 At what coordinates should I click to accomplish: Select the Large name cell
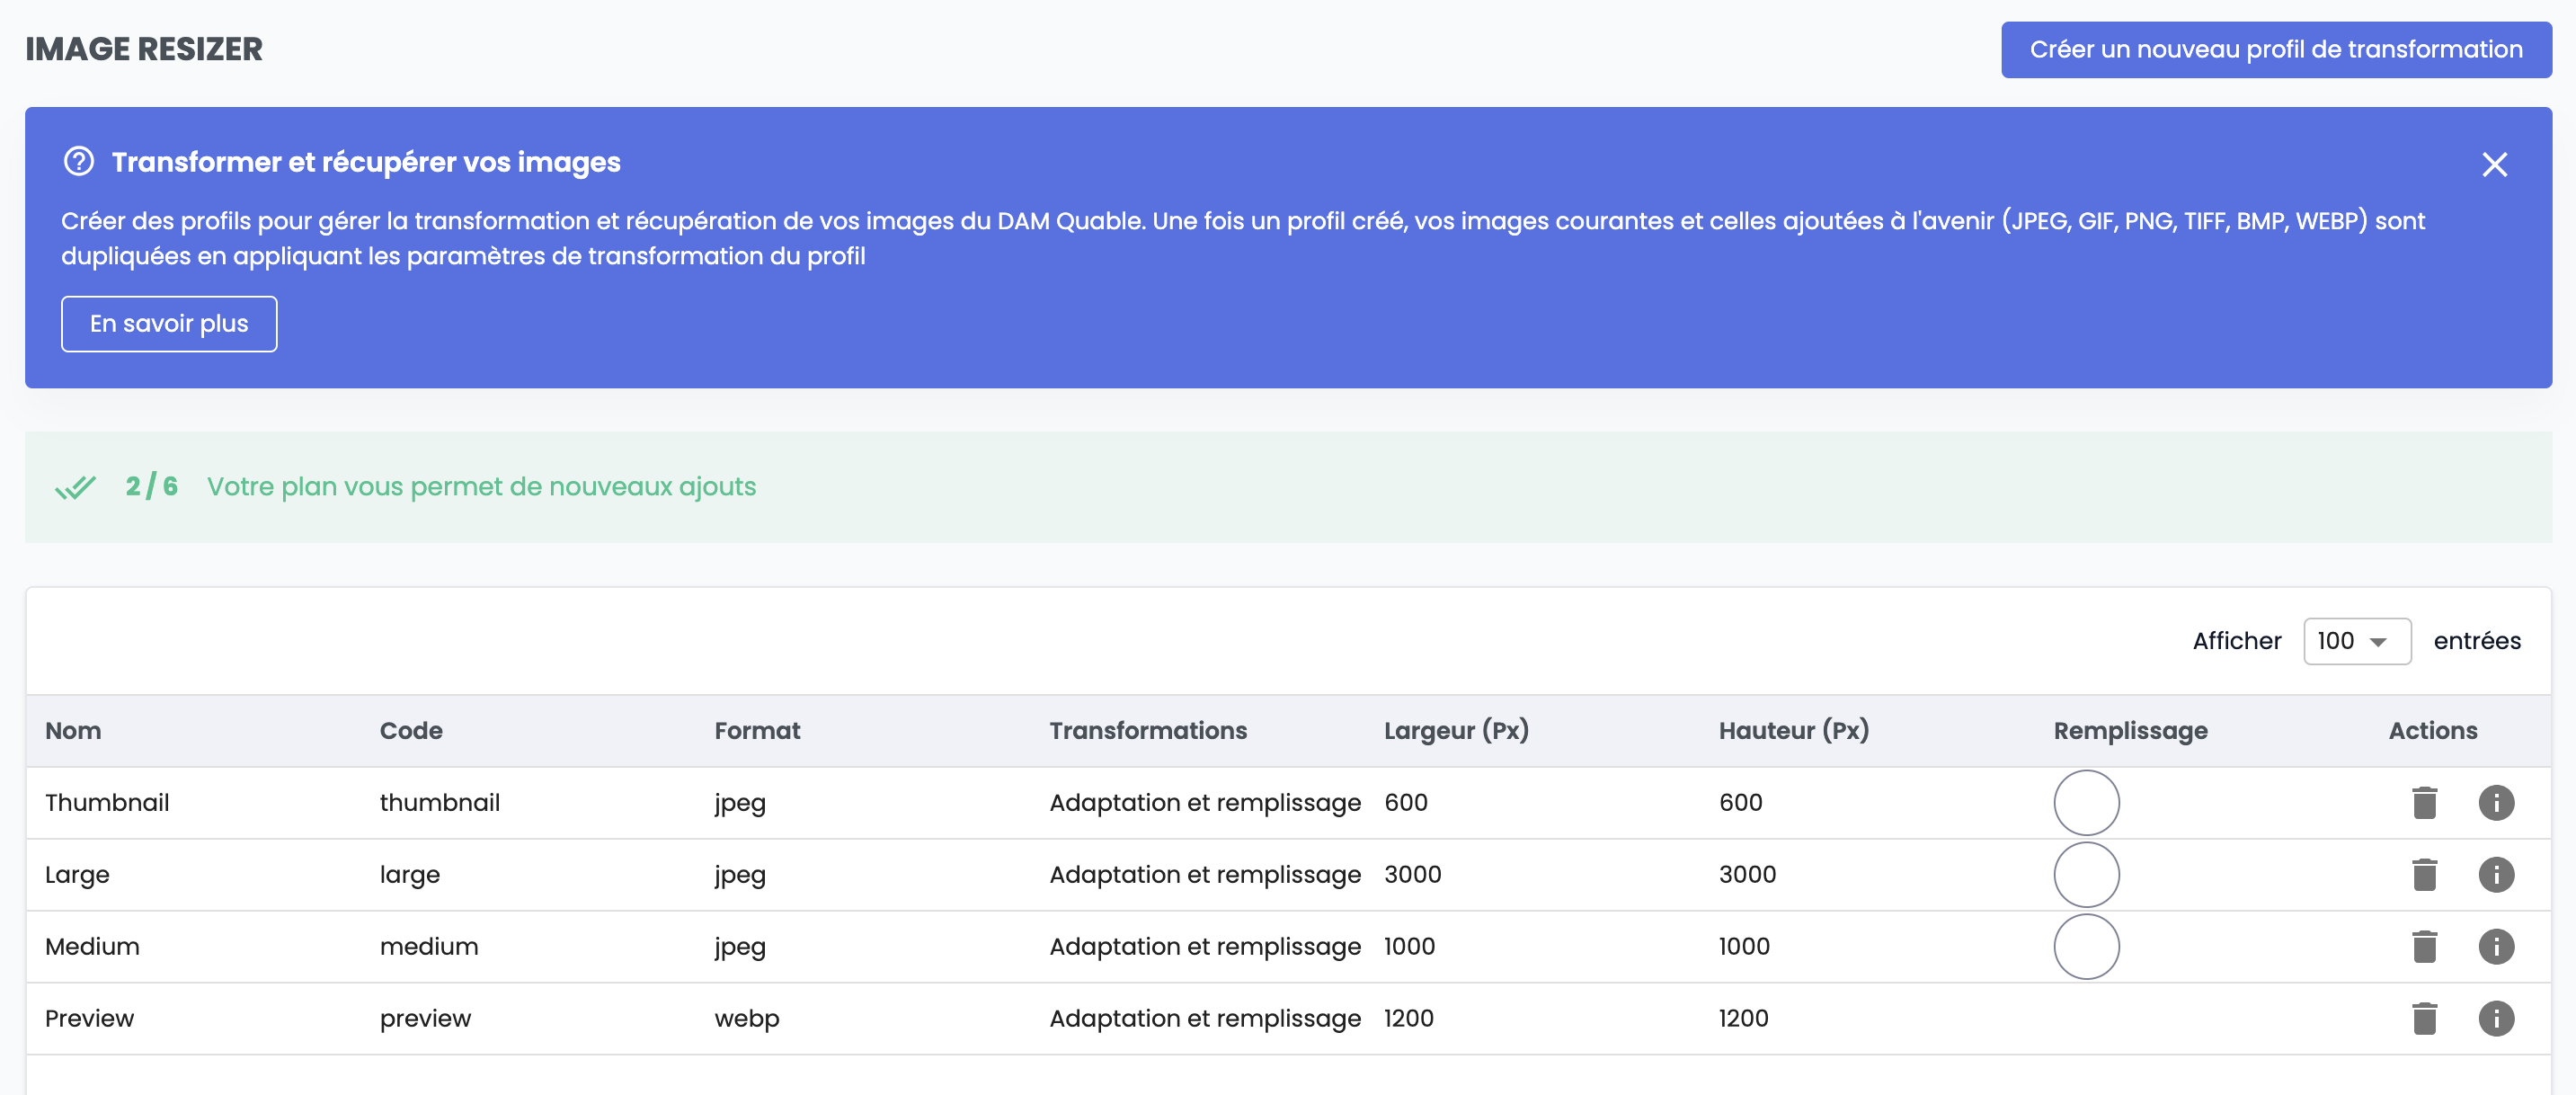[x=77, y=874]
